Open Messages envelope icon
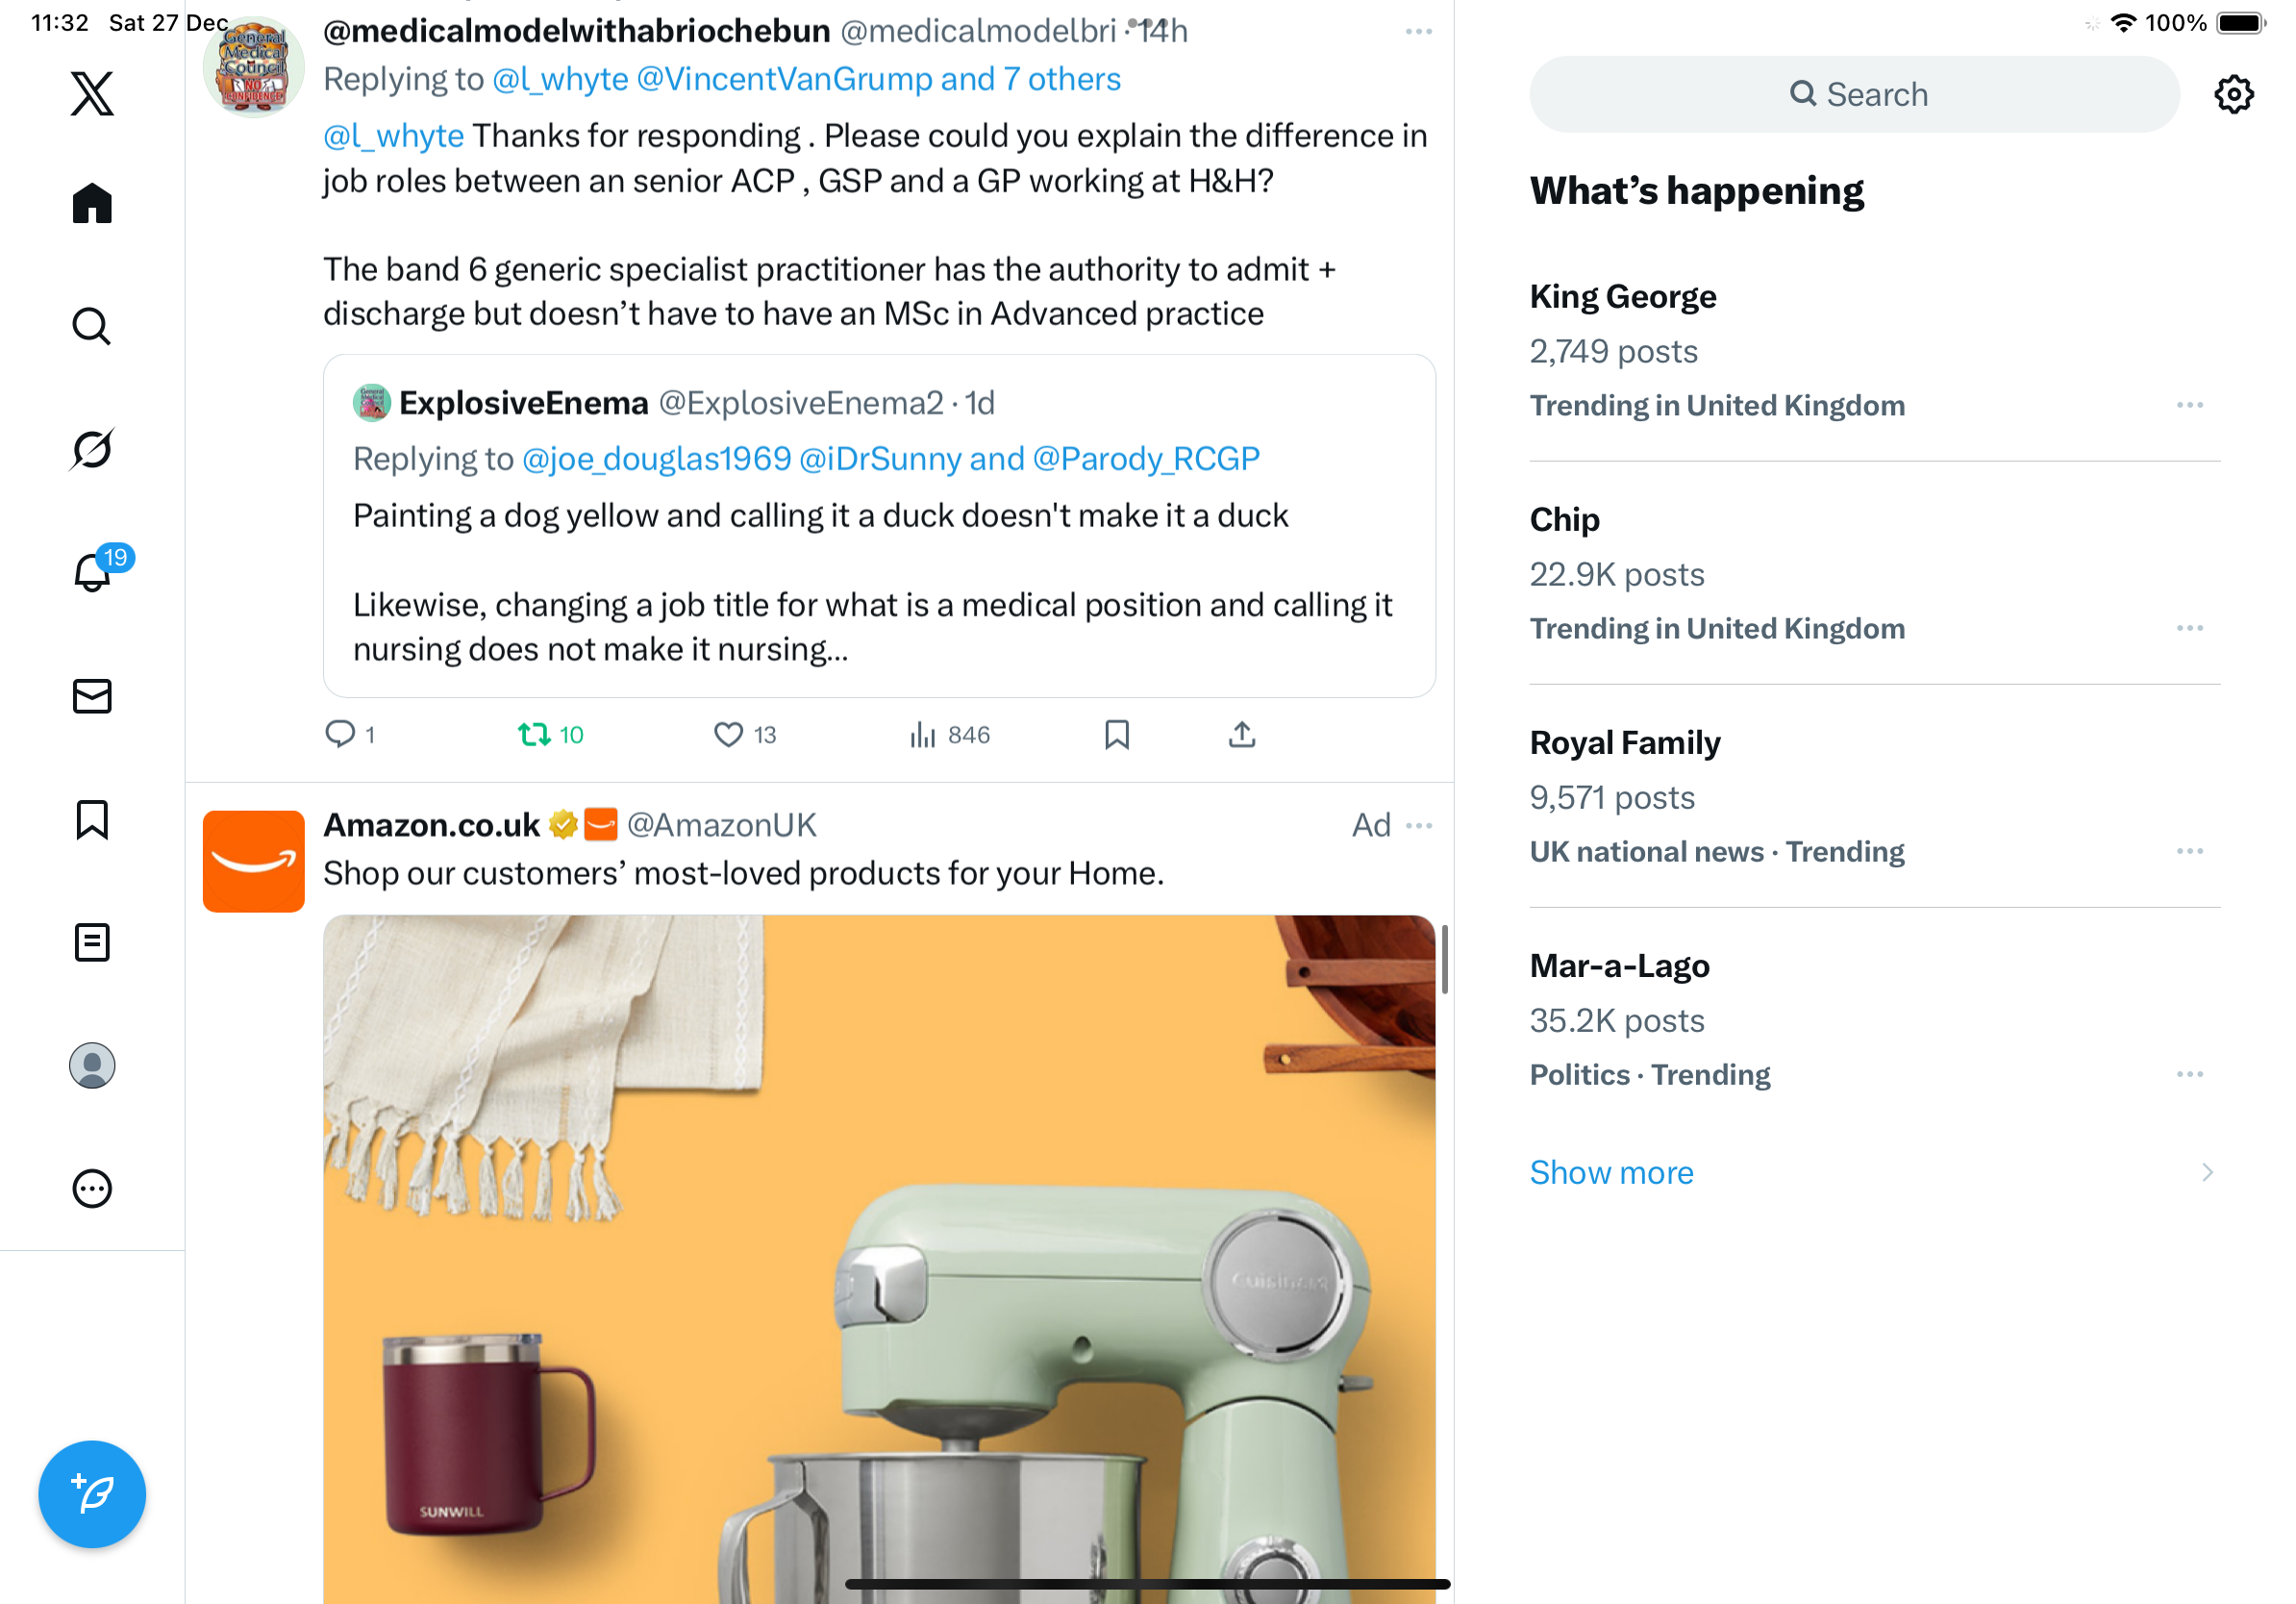Image resolution: width=2296 pixels, height=1604 pixels. (x=92, y=696)
